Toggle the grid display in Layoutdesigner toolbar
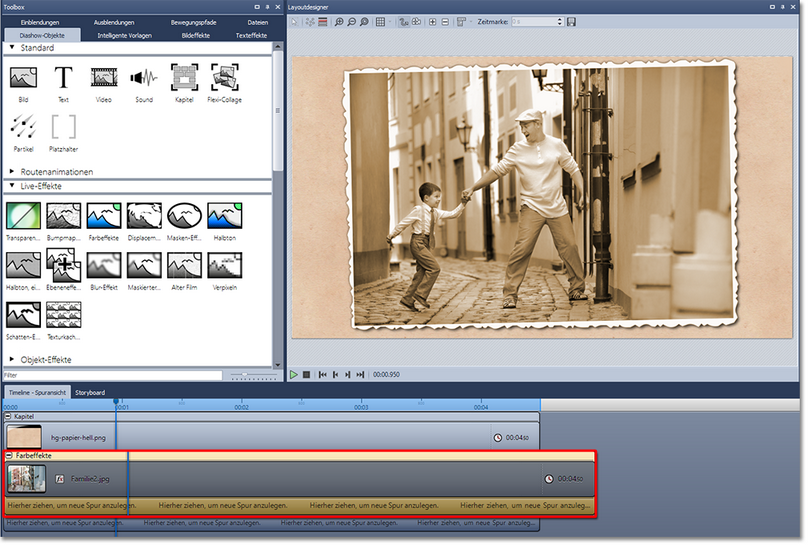 pyautogui.click(x=380, y=21)
